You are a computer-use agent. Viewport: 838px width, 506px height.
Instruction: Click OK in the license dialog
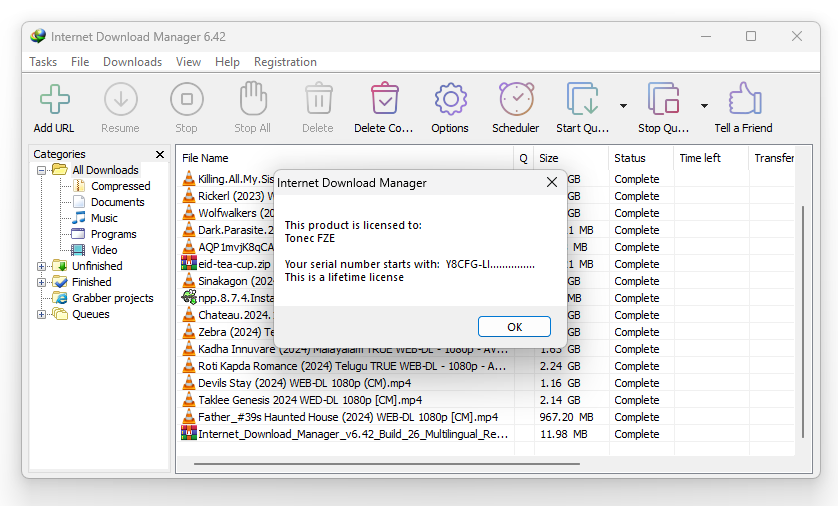click(x=514, y=326)
